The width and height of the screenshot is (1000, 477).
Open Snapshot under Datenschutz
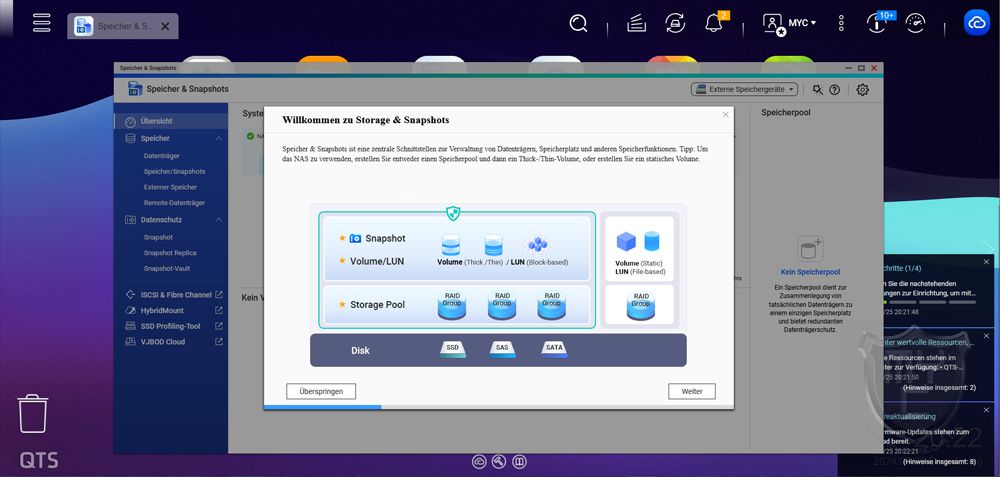158,237
